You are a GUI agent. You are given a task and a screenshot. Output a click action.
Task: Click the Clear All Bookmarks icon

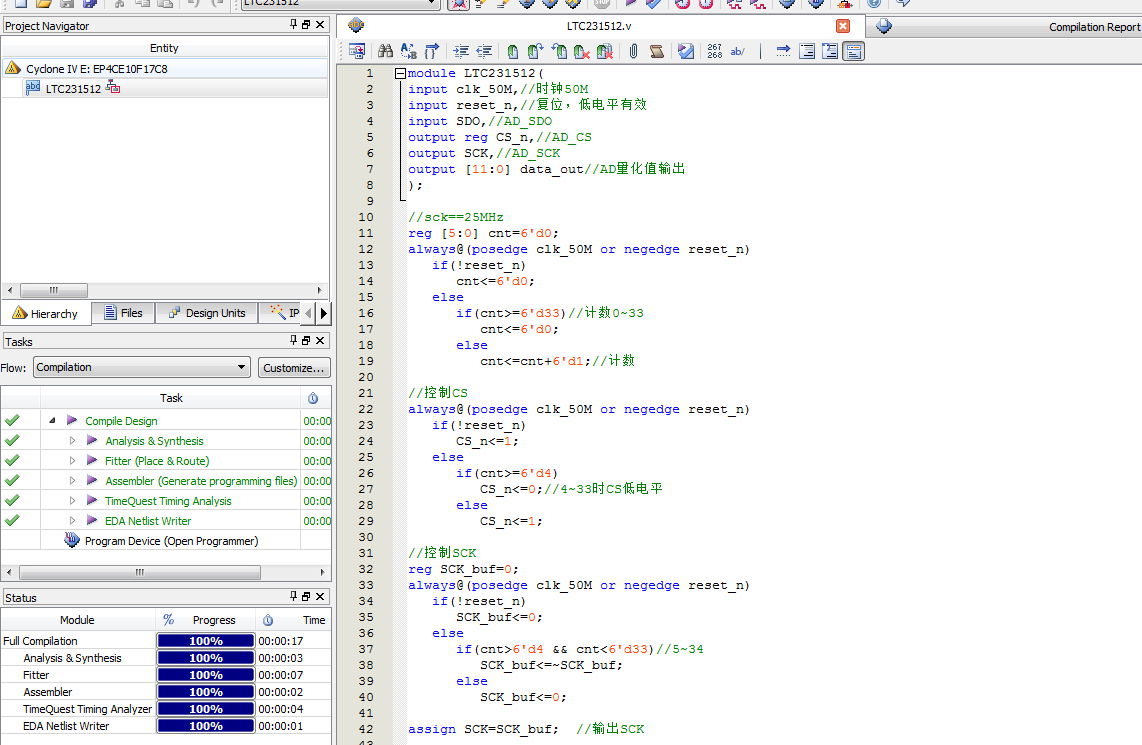(604, 52)
